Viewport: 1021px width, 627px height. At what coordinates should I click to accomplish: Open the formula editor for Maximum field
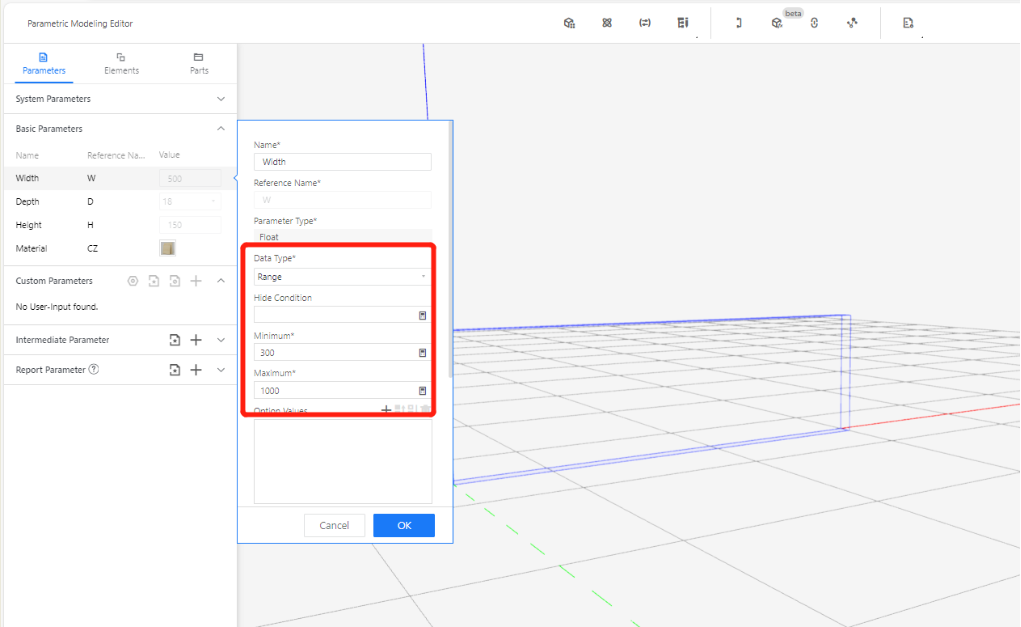(422, 391)
